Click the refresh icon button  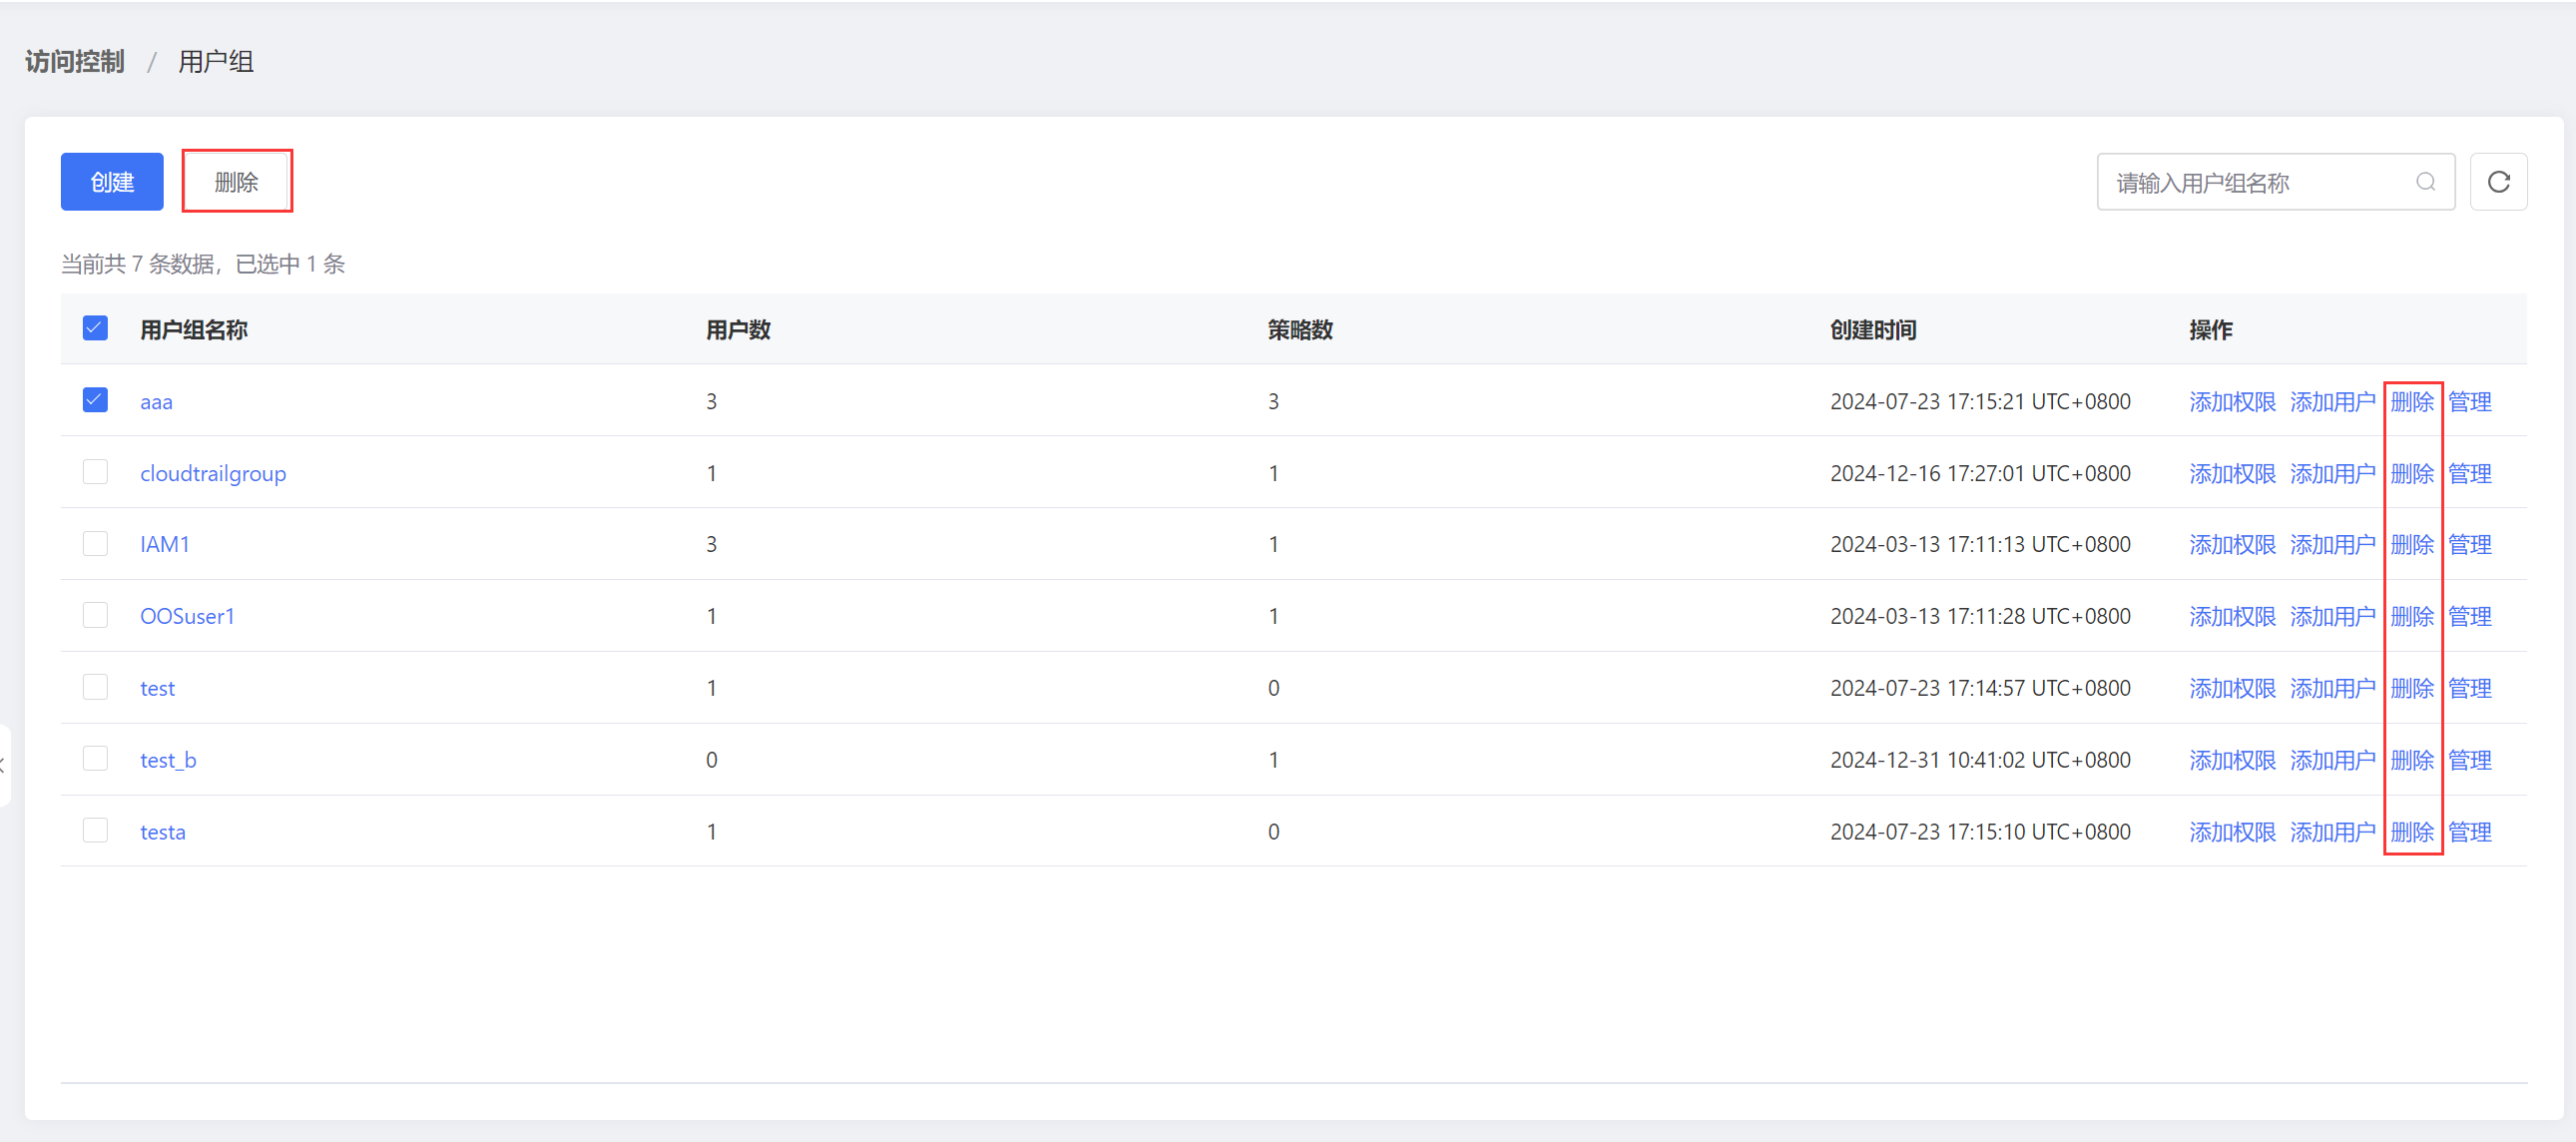click(x=2497, y=182)
